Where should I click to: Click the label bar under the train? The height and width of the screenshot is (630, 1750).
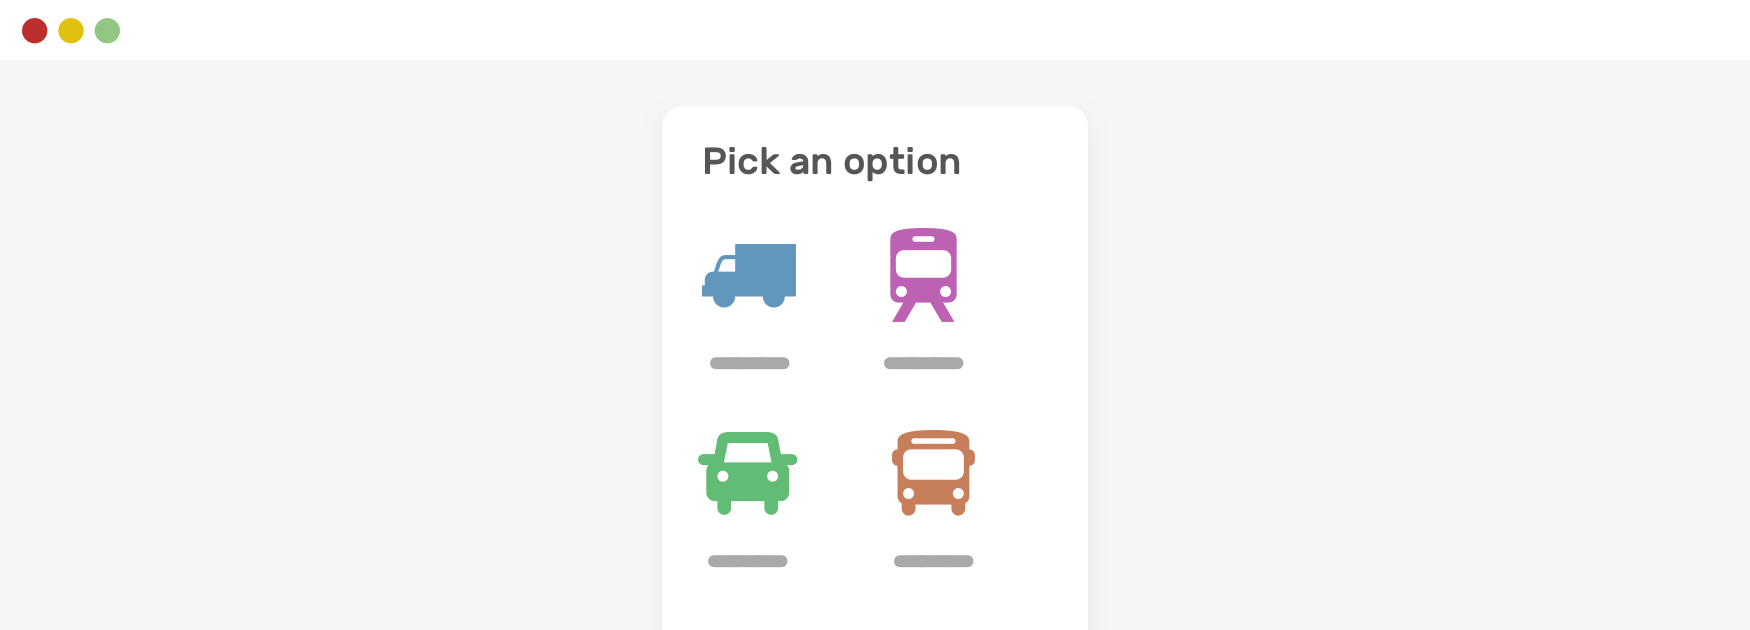click(x=923, y=363)
